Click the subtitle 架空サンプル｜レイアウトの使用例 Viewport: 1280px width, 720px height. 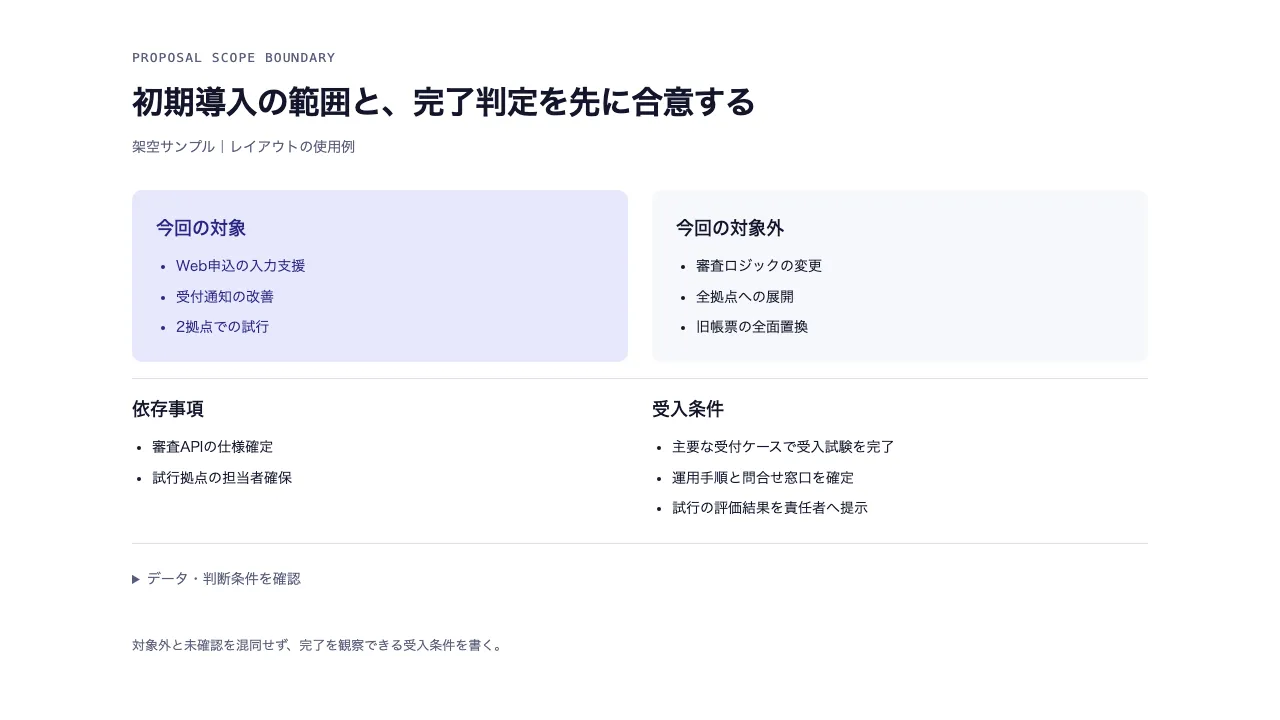tap(243, 147)
